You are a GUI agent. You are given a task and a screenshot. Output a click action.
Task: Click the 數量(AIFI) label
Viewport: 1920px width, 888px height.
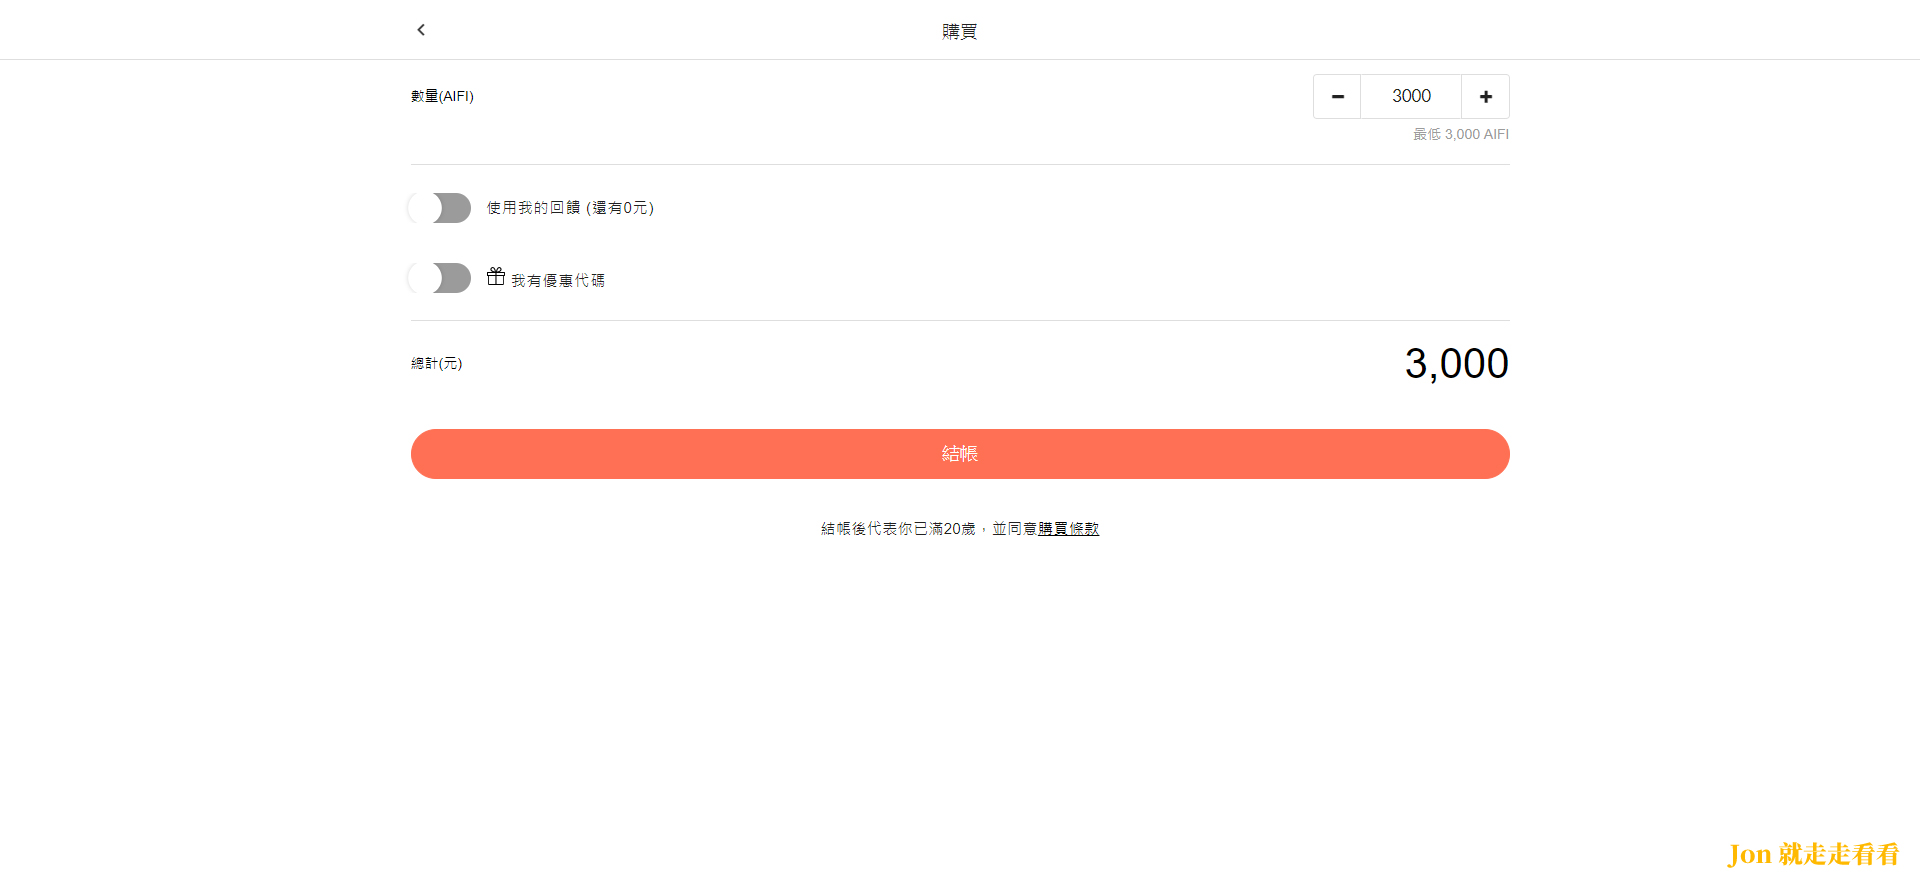[442, 96]
